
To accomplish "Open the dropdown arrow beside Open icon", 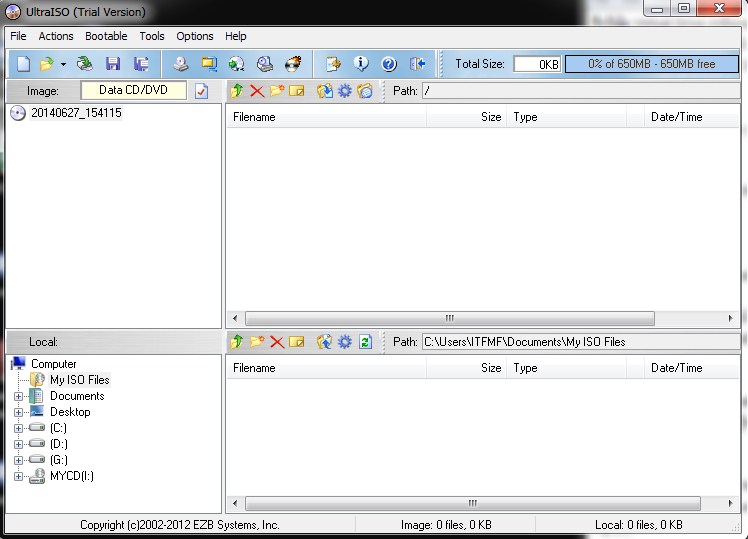I will click(63, 64).
